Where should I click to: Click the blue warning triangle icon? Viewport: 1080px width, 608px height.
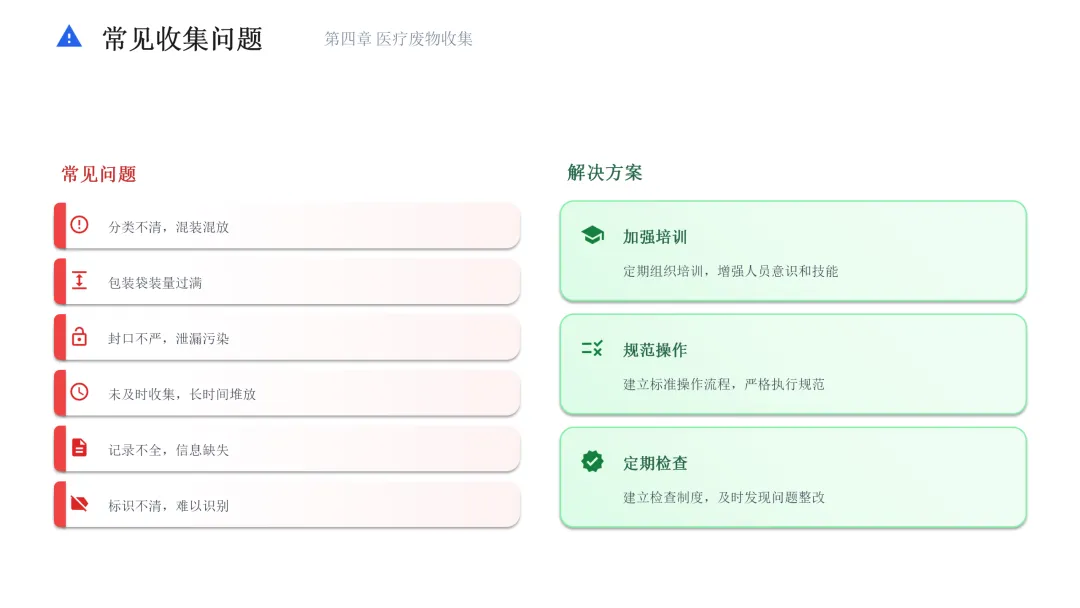pos(69,37)
